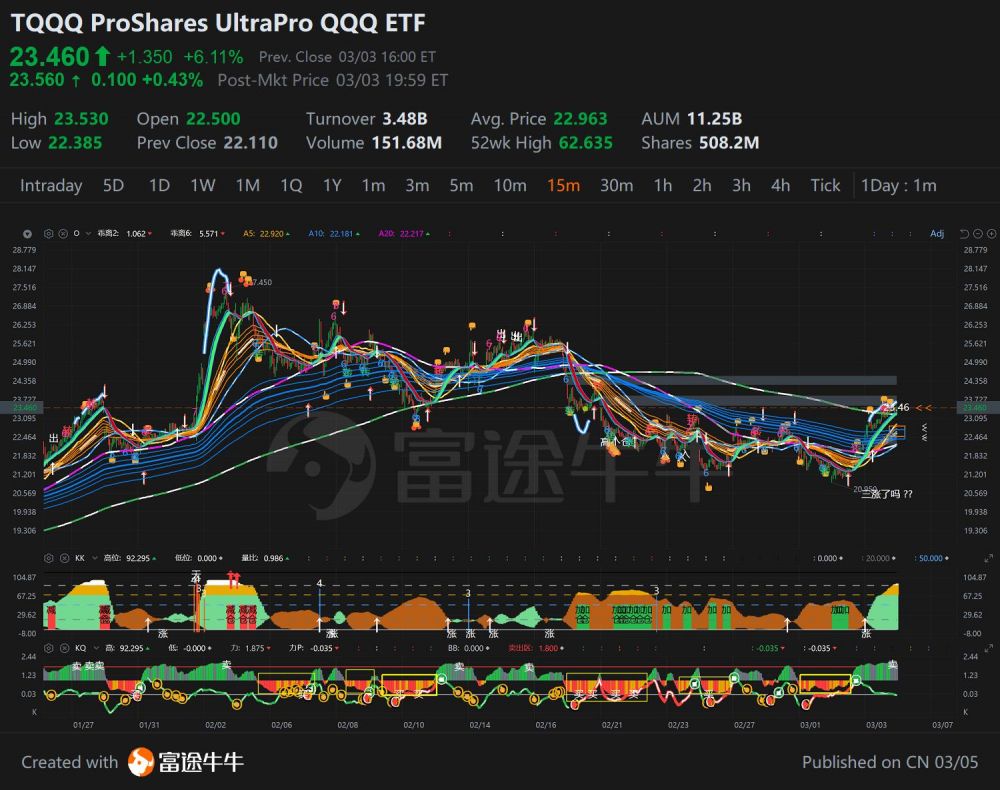Viewport: 1000px width, 790px height.
Task: Click the gear icon beside KQ indicator
Action: tap(50, 649)
